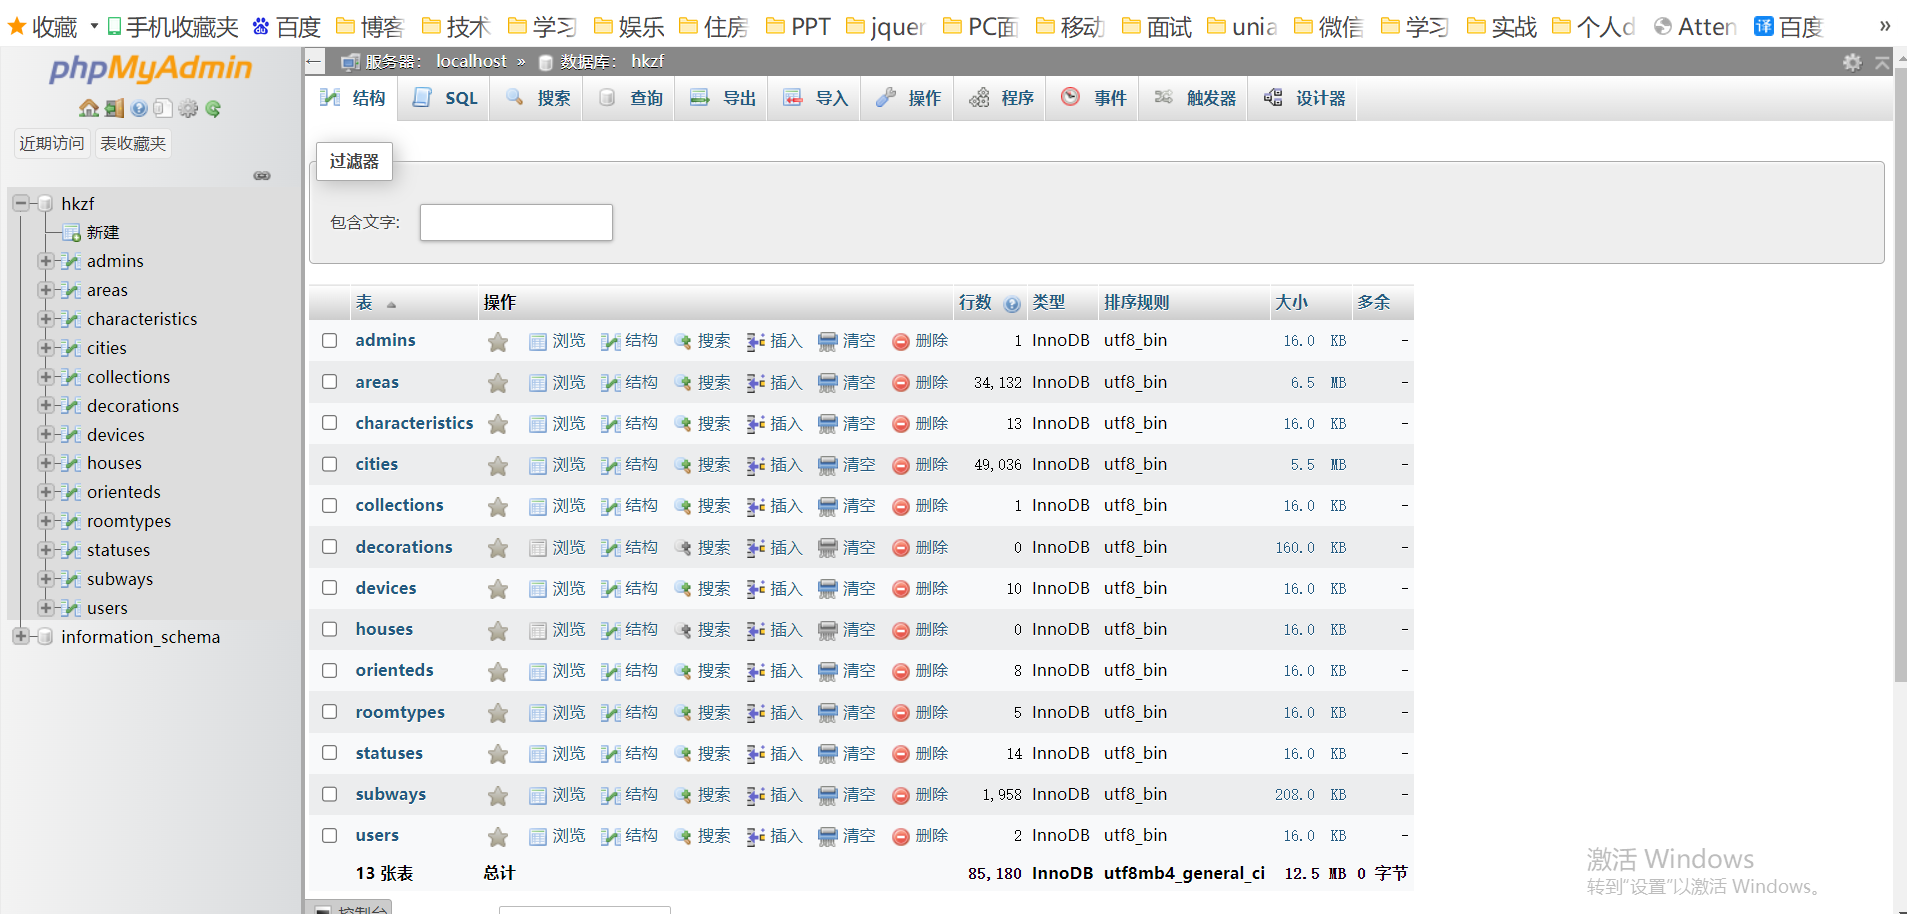Click empty icon in houses row
Viewport: 1907px width, 914px height.
[828, 630]
